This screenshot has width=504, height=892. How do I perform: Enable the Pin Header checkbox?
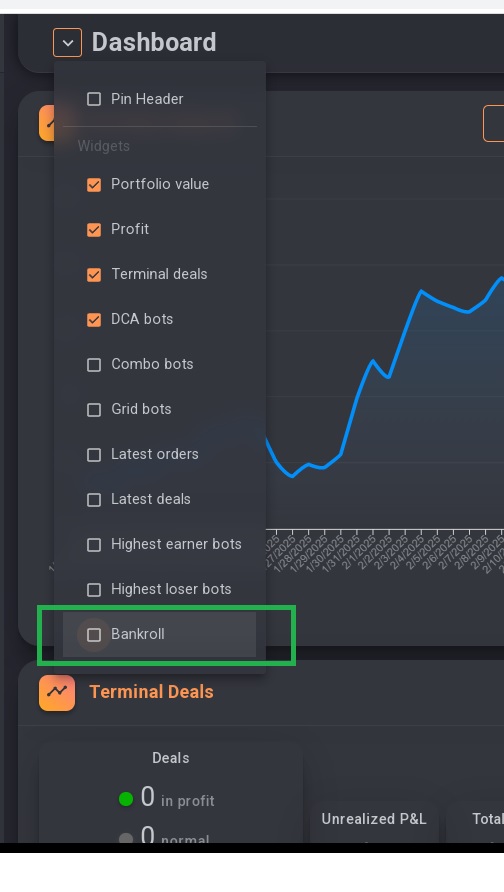(94, 99)
